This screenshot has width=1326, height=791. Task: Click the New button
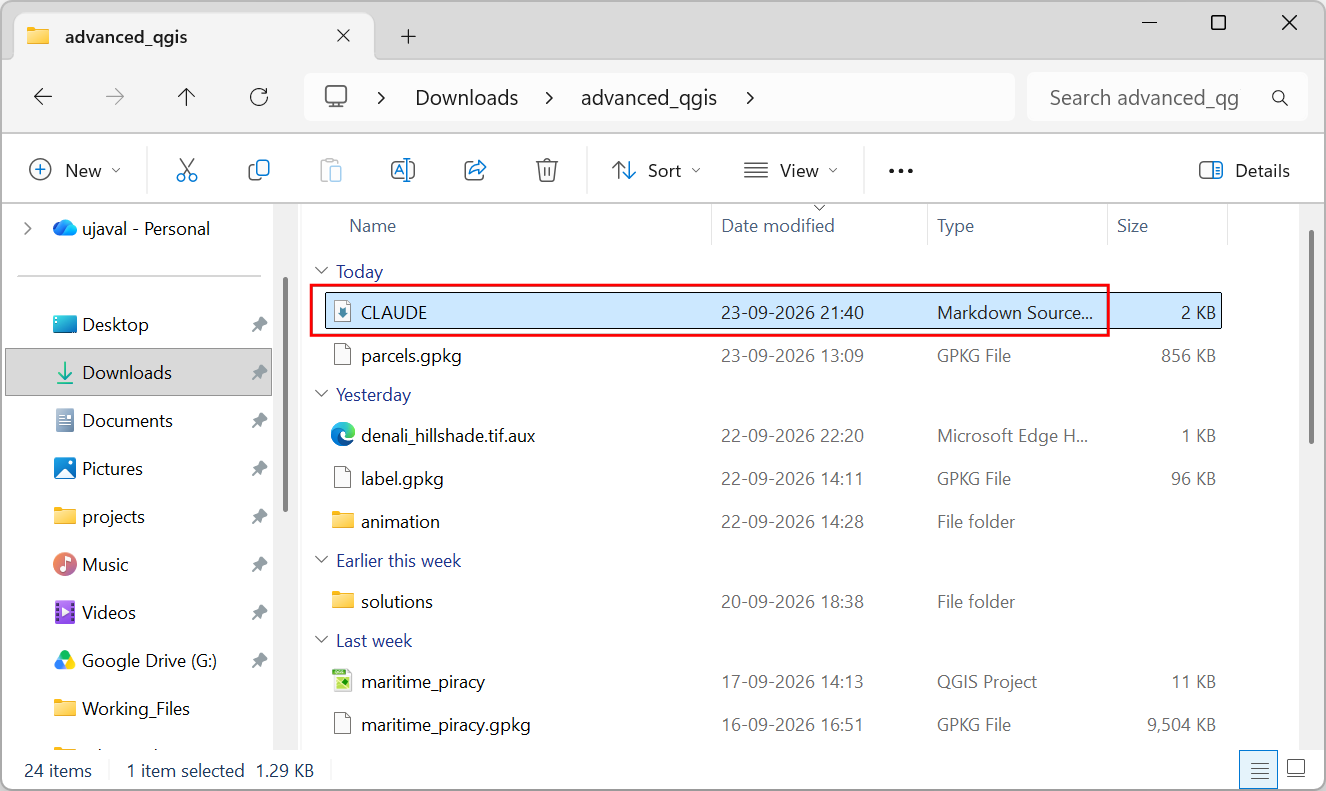point(75,171)
